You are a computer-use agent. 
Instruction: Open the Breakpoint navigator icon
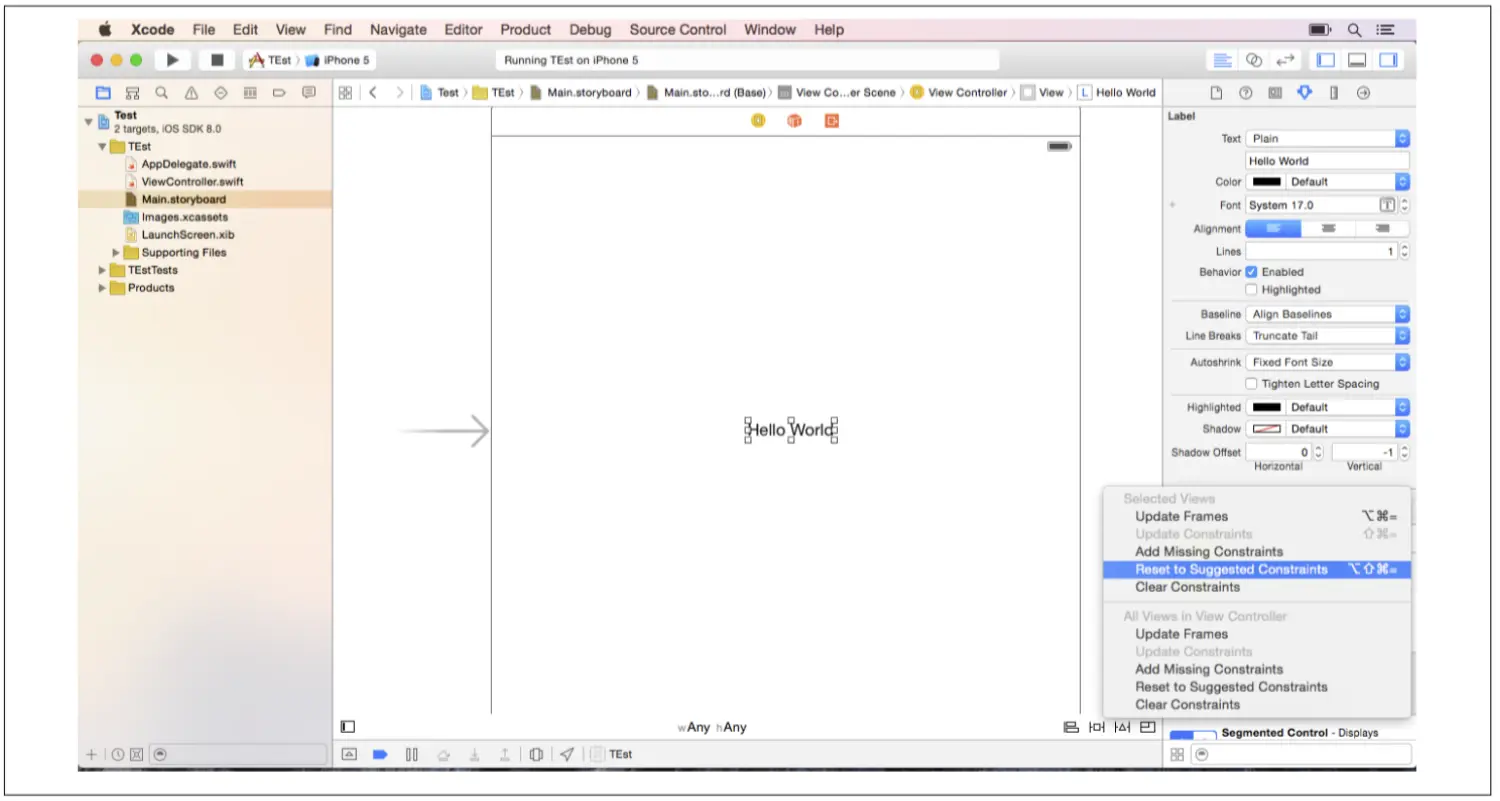click(279, 92)
